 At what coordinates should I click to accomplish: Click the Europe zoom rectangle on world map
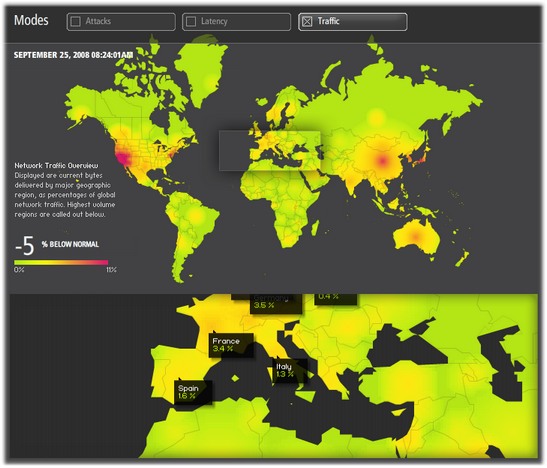[270, 151]
